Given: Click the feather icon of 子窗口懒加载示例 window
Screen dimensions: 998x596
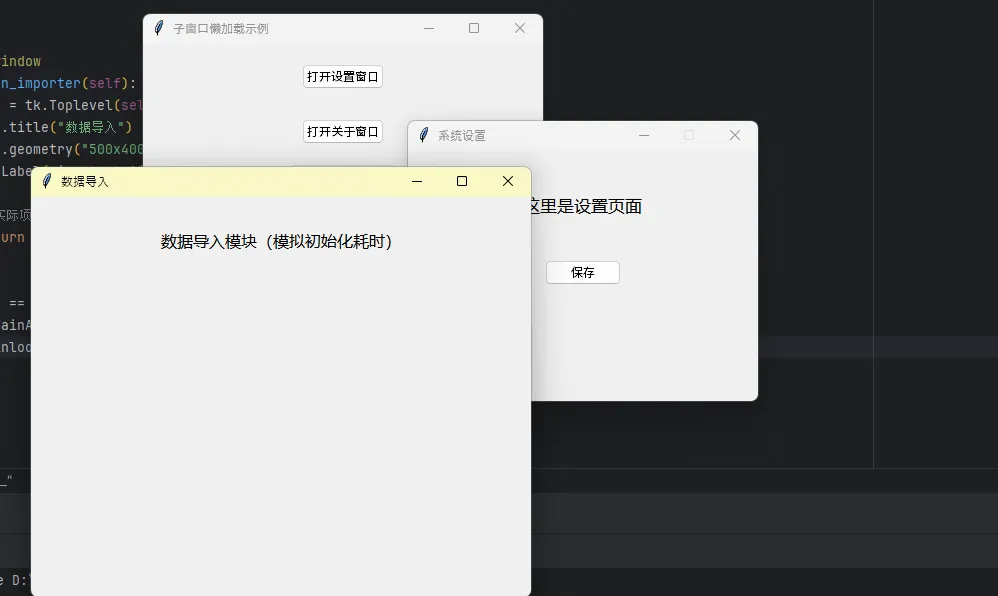Looking at the screenshot, I should coord(158,28).
